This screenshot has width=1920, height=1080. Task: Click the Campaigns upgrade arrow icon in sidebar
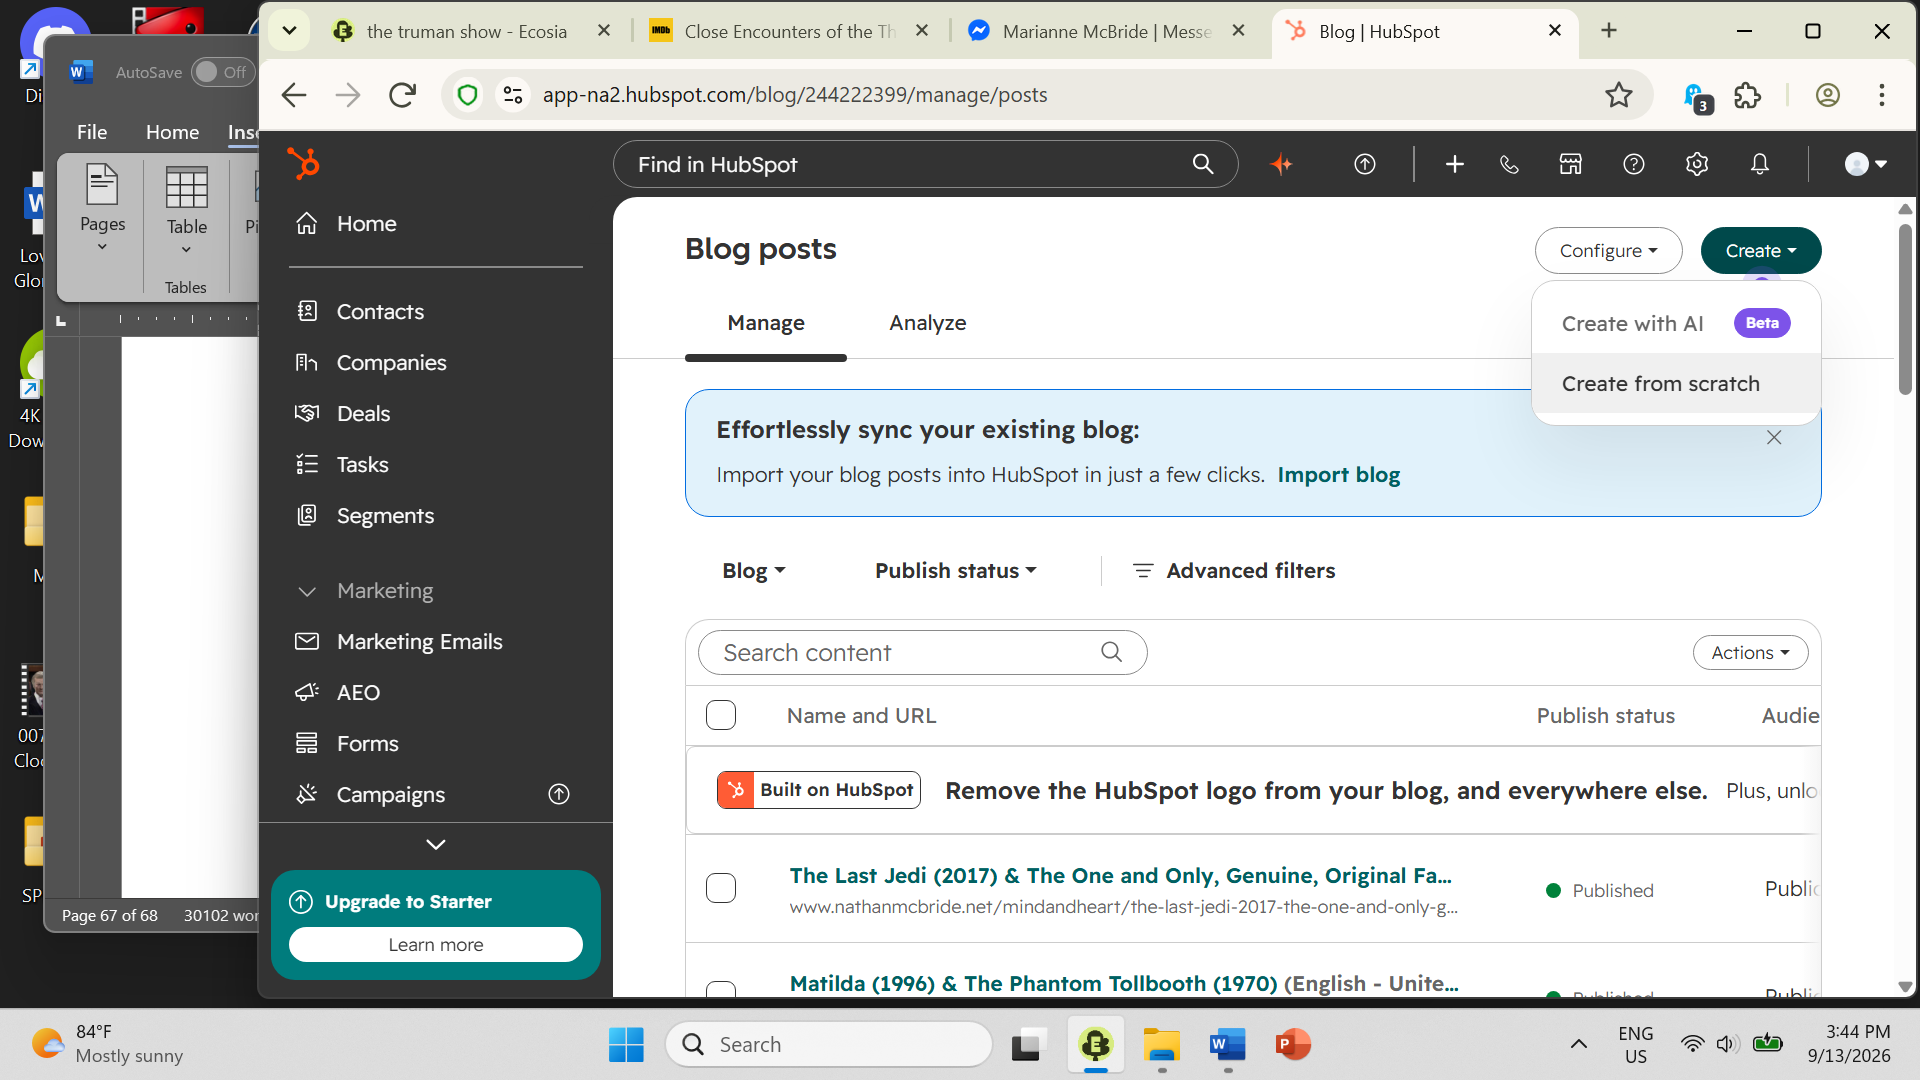(559, 794)
